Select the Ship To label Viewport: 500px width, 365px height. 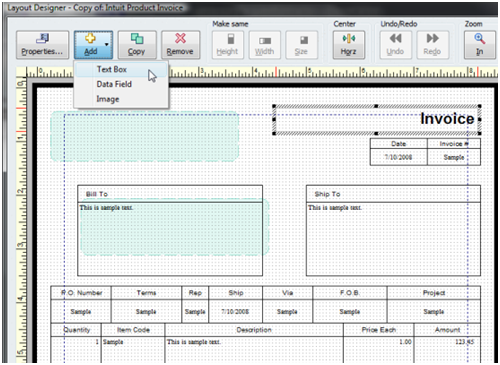[327, 194]
